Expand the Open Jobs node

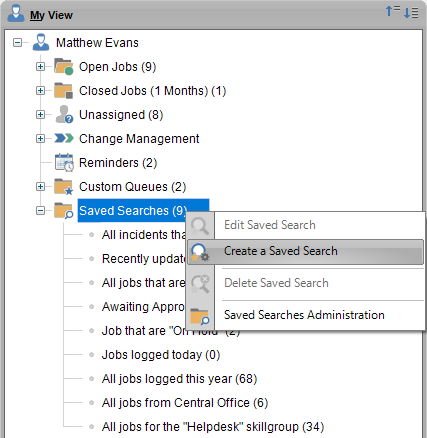click(x=40, y=67)
